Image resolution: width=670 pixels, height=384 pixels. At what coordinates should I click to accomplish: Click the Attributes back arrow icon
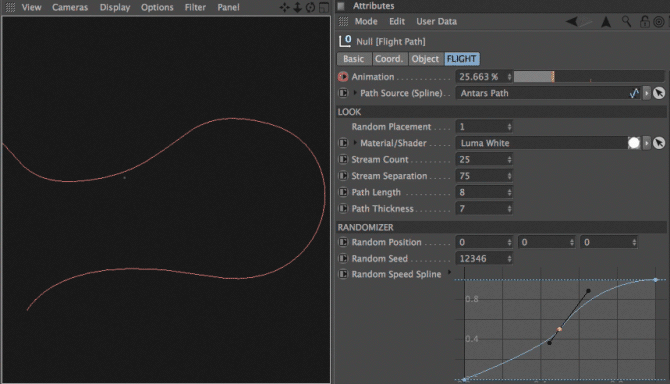point(572,21)
